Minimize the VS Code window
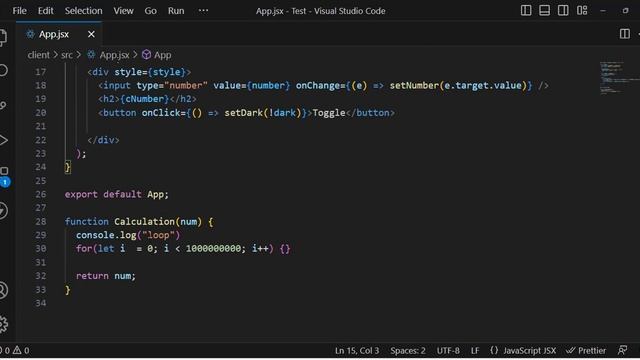Screen dimensions: 640x360 (603, 11)
